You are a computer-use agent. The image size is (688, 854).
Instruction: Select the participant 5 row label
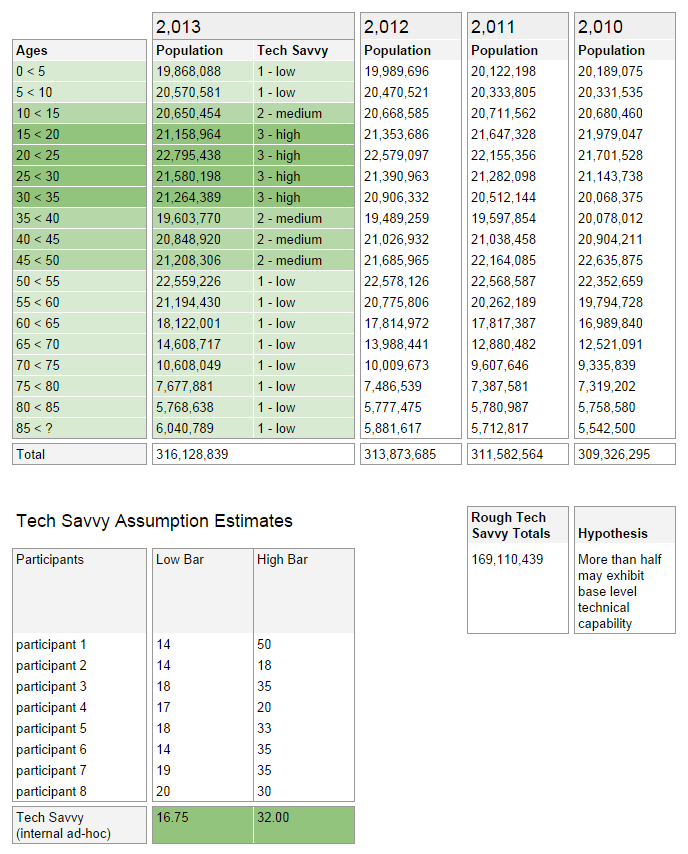click(x=79, y=728)
